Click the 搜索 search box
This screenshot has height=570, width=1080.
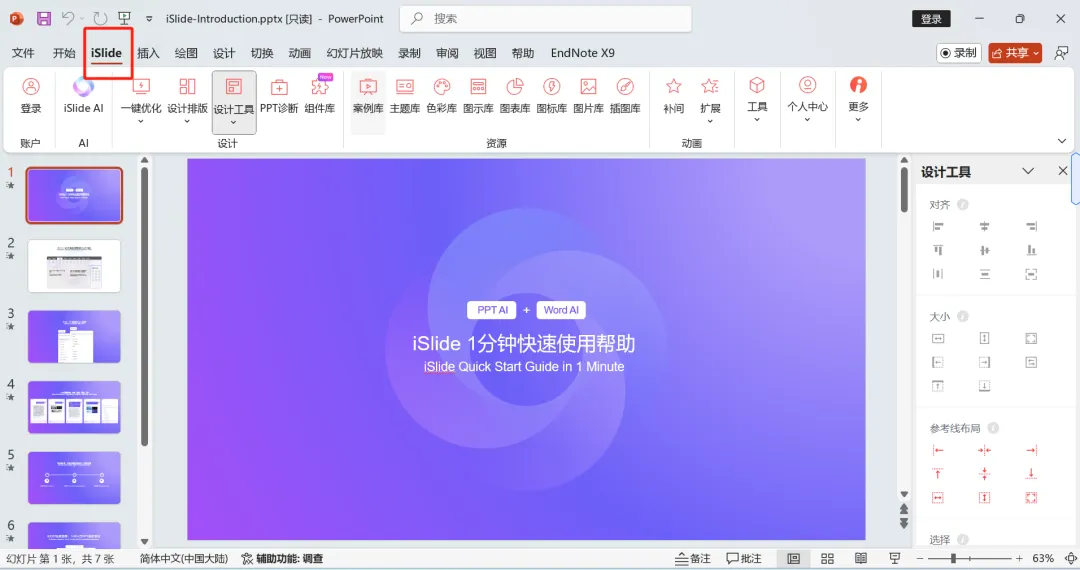pyautogui.click(x=546, y=19)
